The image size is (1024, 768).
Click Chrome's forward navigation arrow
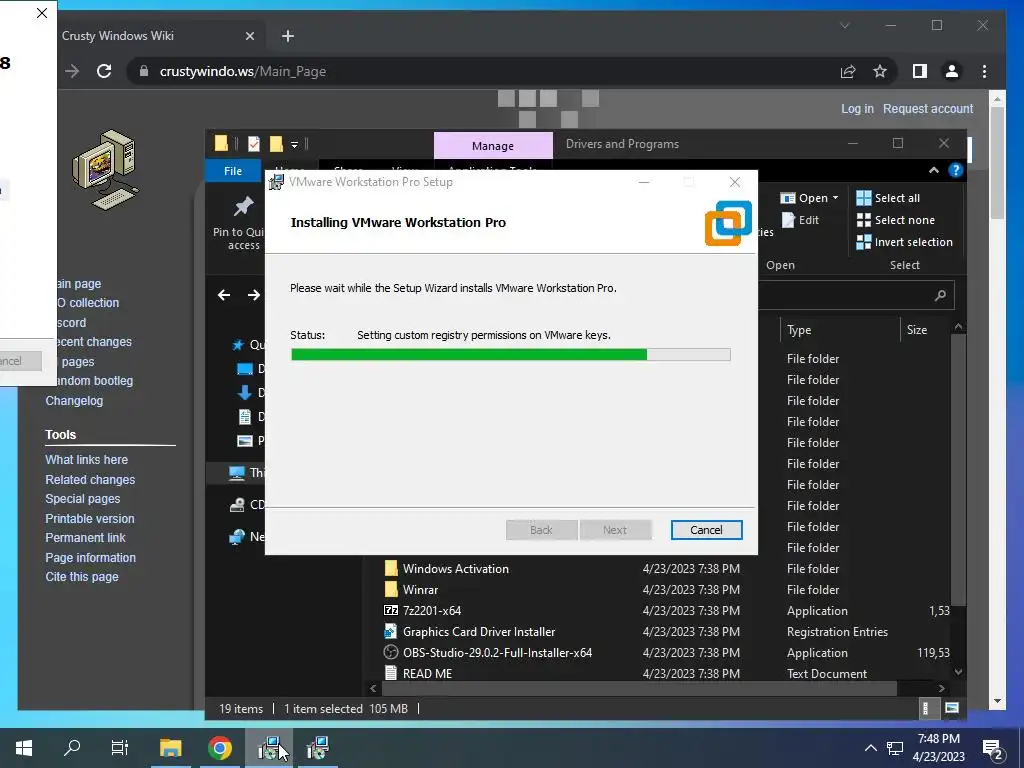coord(72,71)
